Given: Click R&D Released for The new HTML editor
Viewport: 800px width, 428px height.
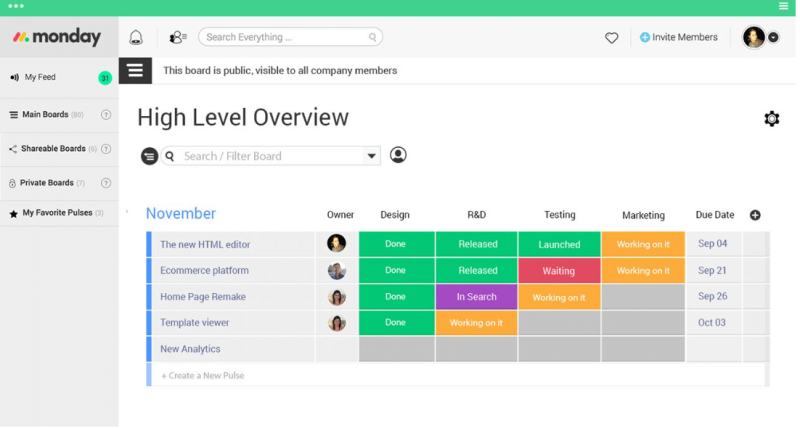Looking at the screenshot, I should (x=477, y=244).
